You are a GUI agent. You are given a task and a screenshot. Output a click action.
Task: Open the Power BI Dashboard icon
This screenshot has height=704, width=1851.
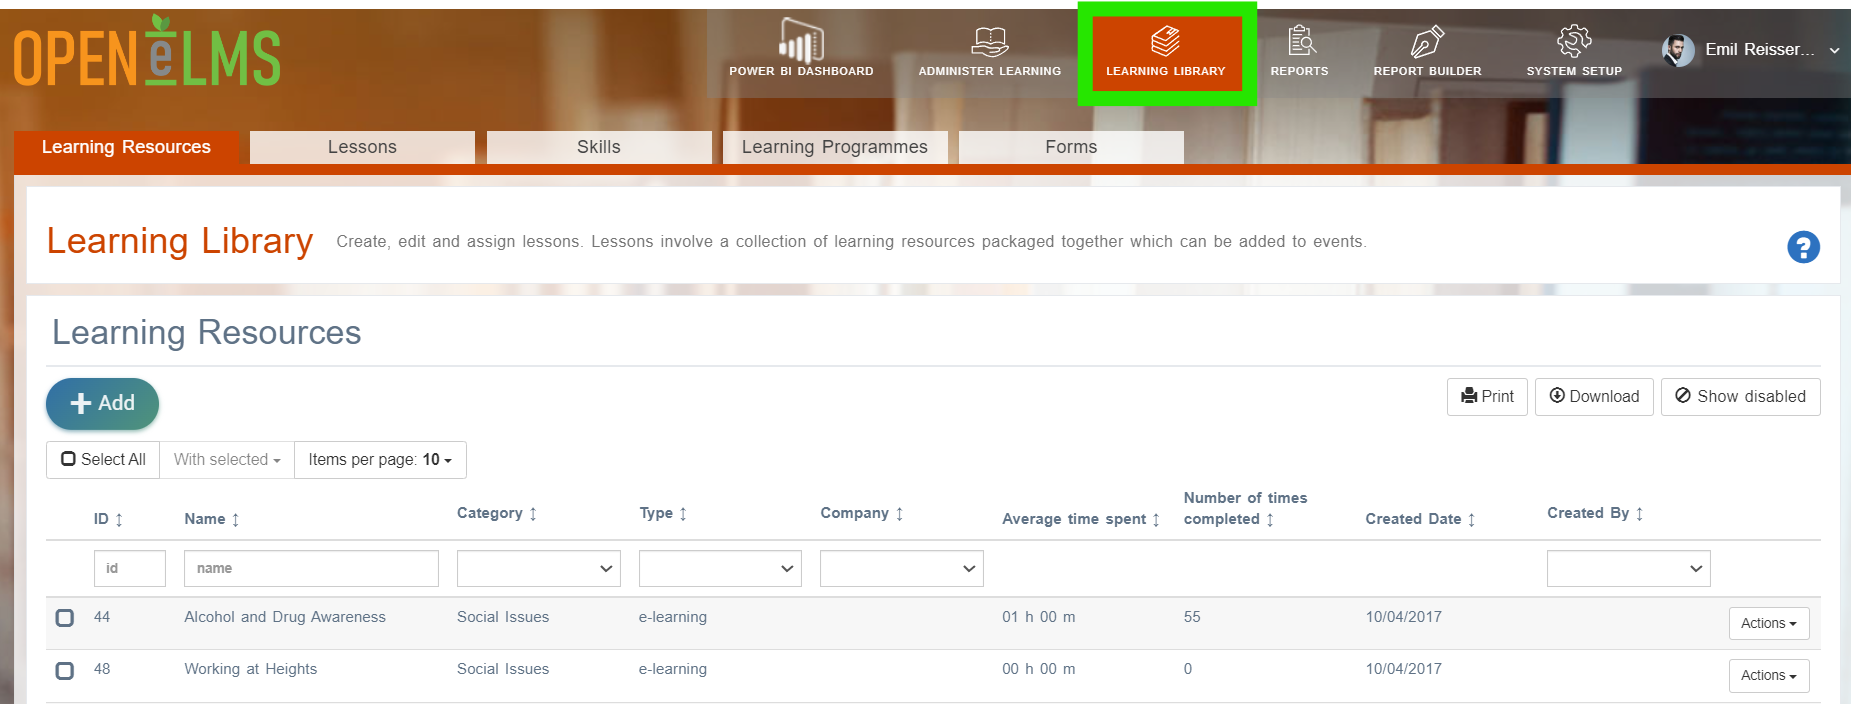(801, 41)
